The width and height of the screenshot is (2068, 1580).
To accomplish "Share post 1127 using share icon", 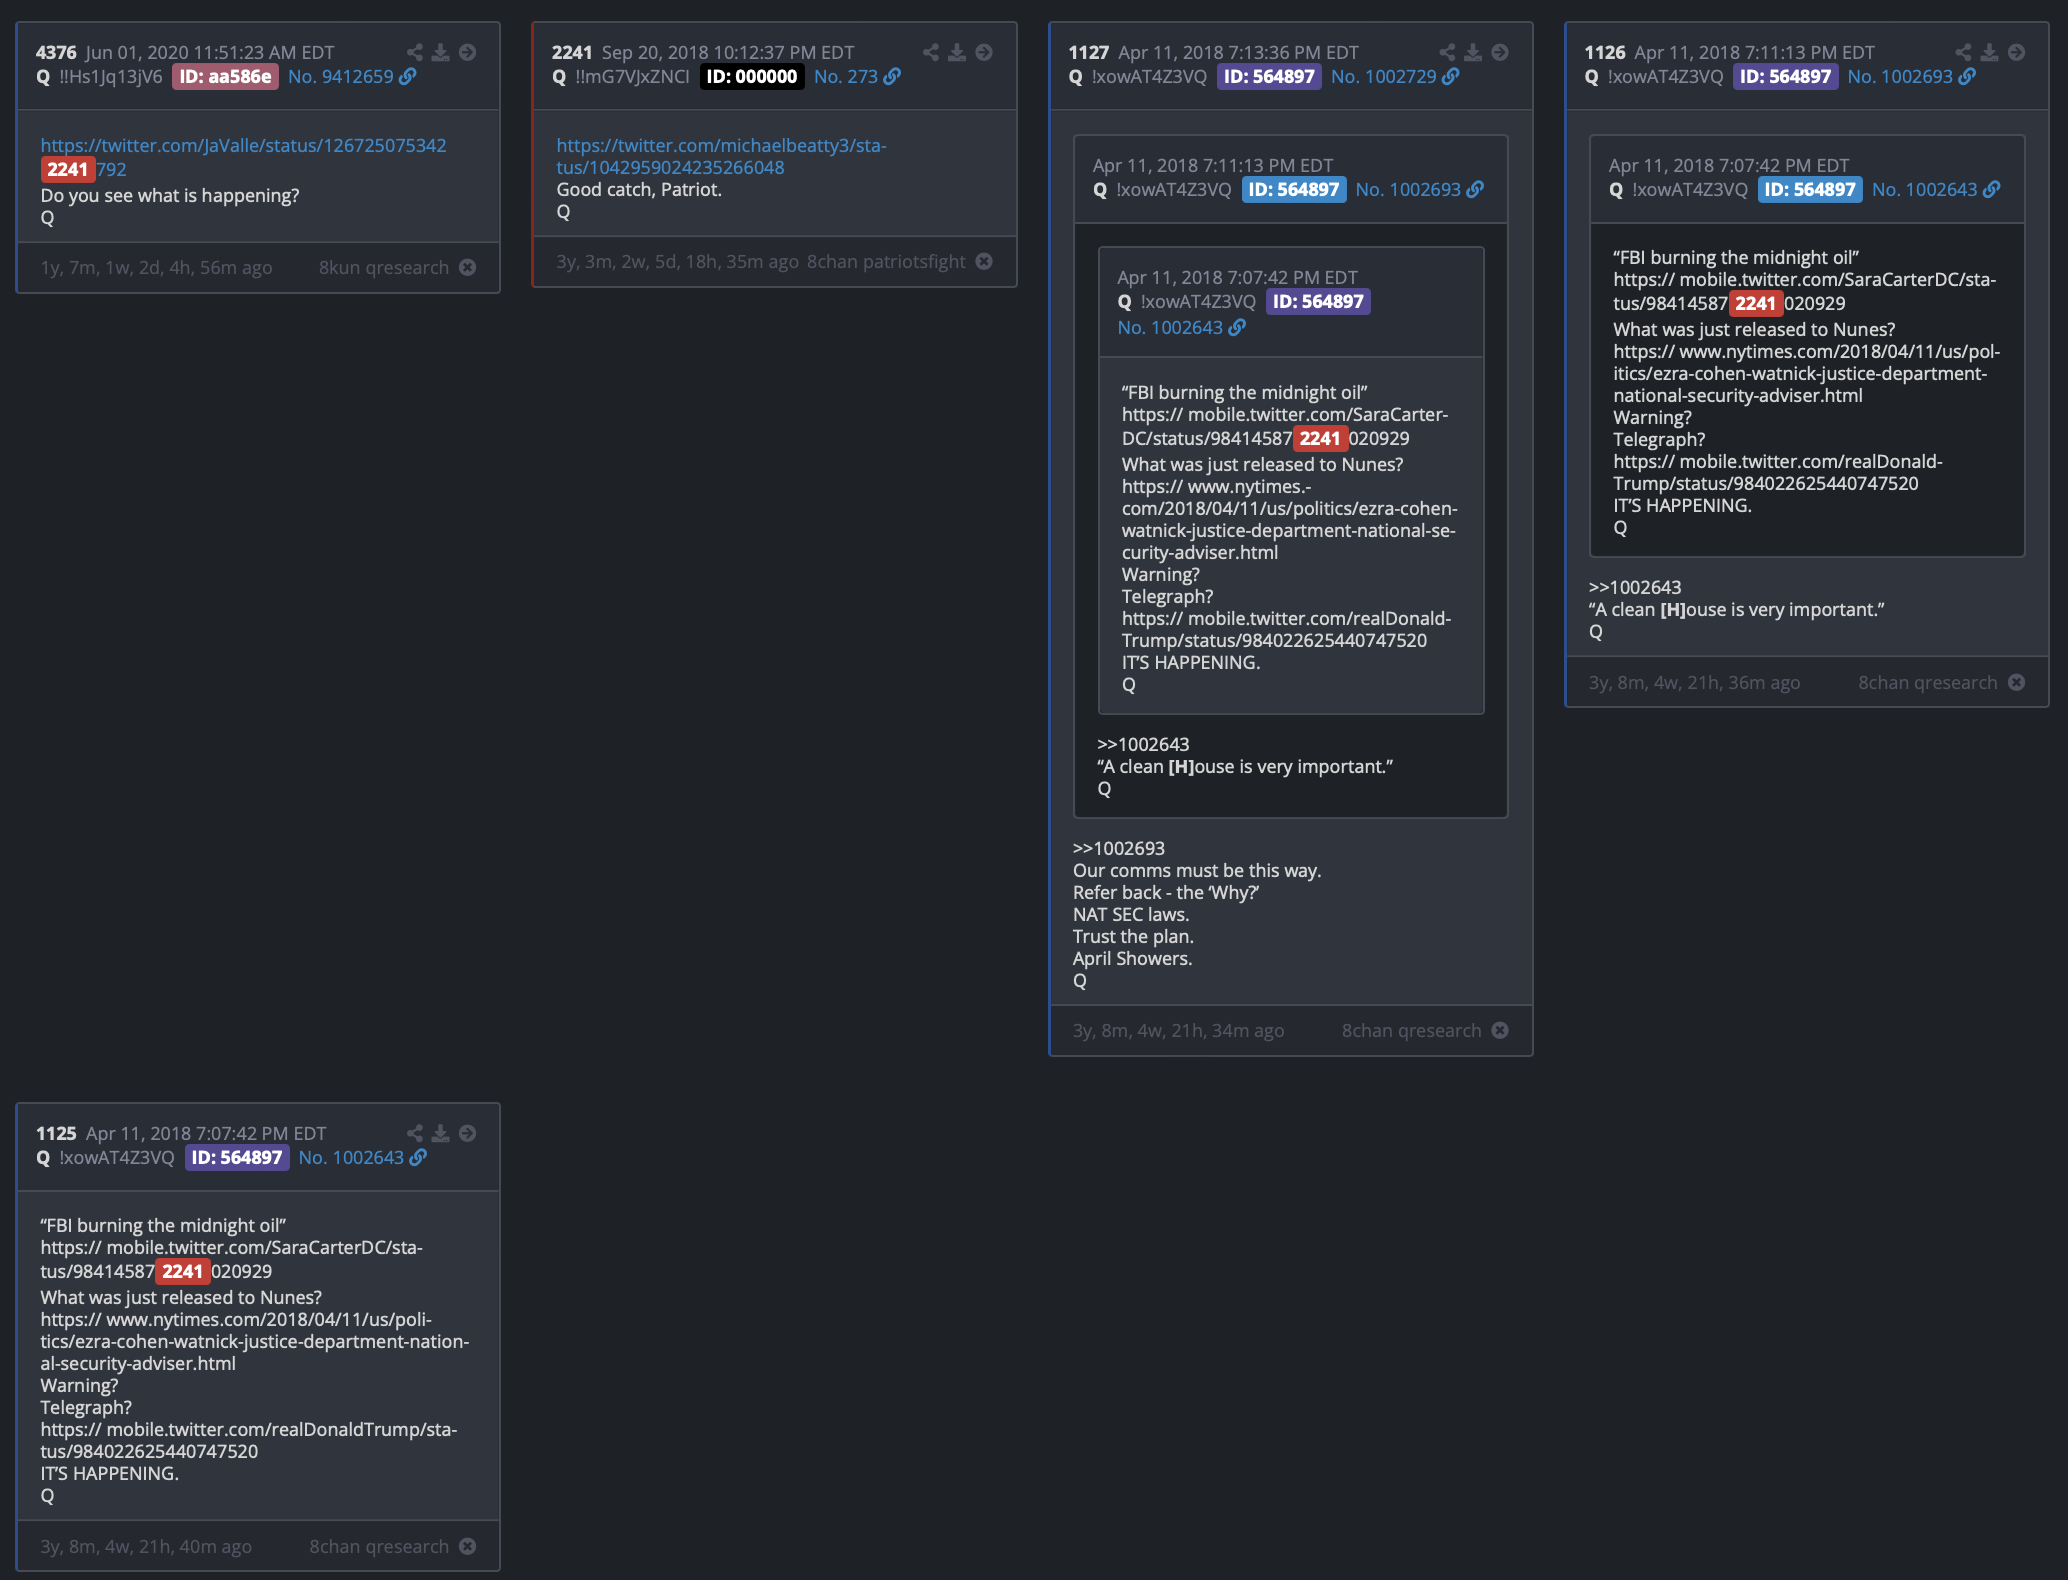I will [1447, 52].
